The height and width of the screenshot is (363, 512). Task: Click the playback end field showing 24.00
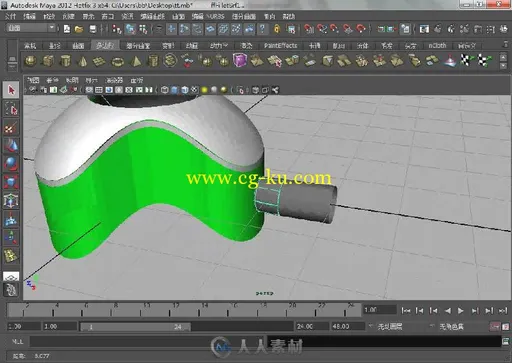pyautogui.click(x=311, y=327)
